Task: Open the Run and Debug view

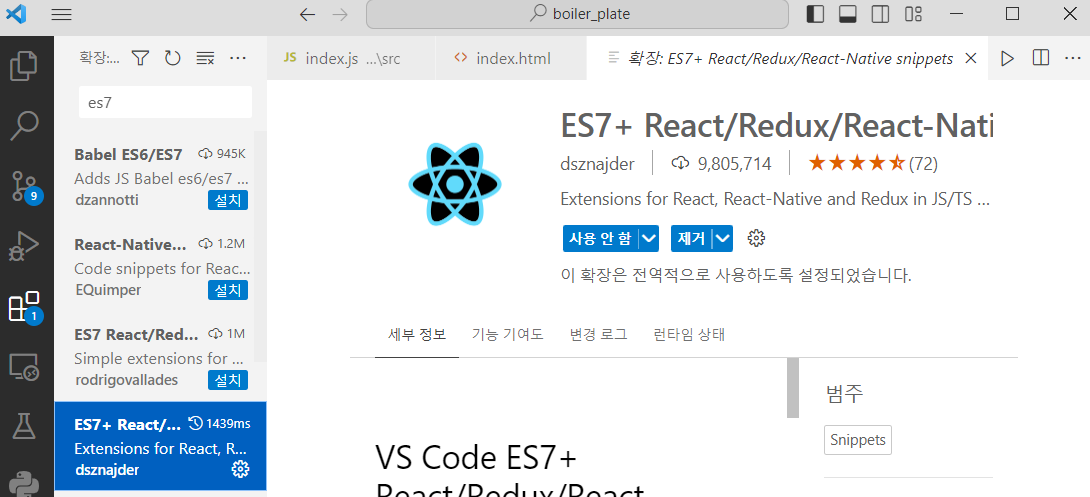Action: [26, 245]
